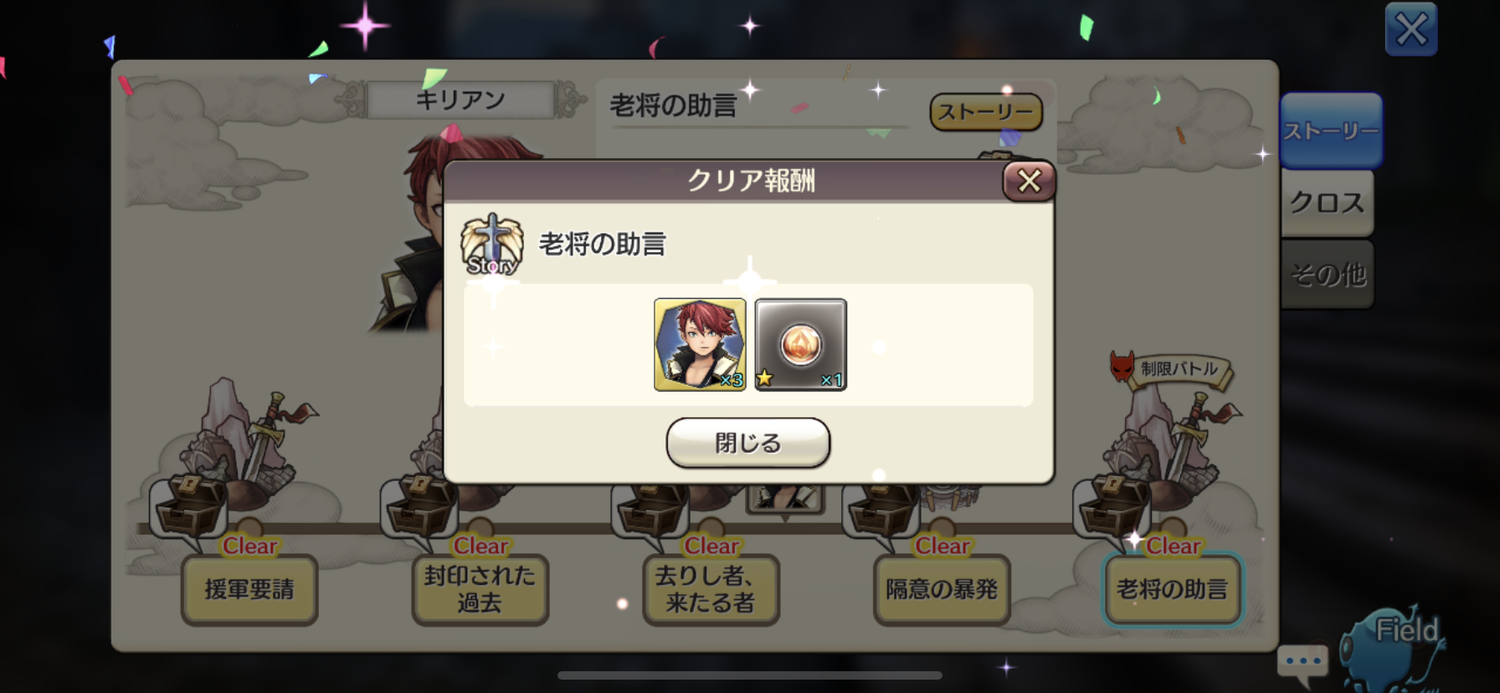Open the chat speech bubble icon
Screen dimensions: 1500x693
pyautogui.click(x=1302, y=661)
